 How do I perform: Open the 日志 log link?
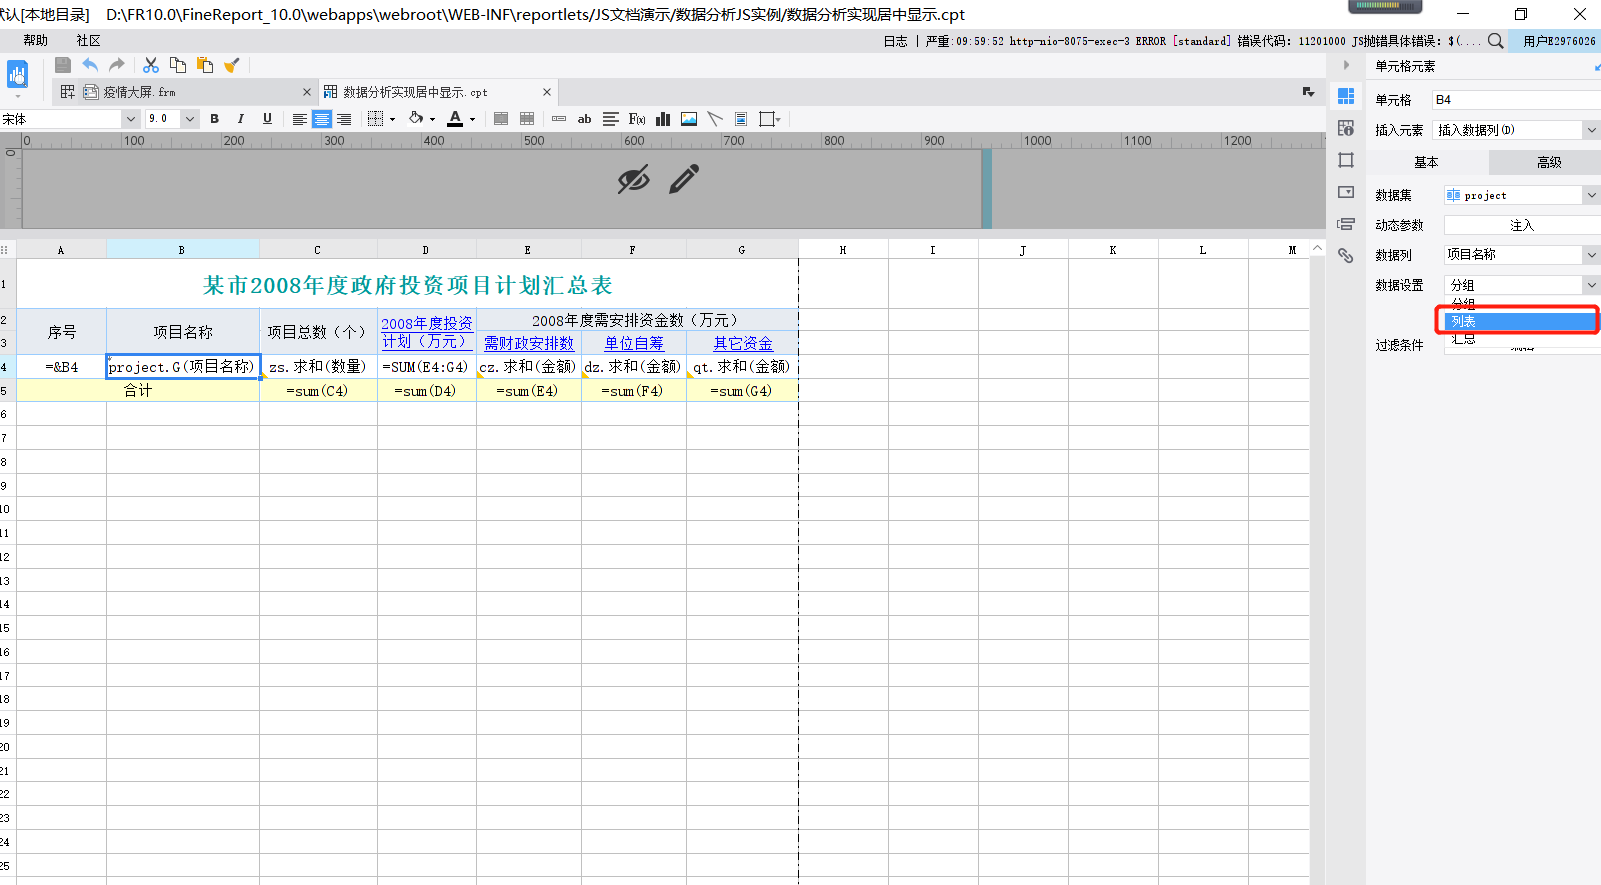pyautogui.click(x=896, y=41)
